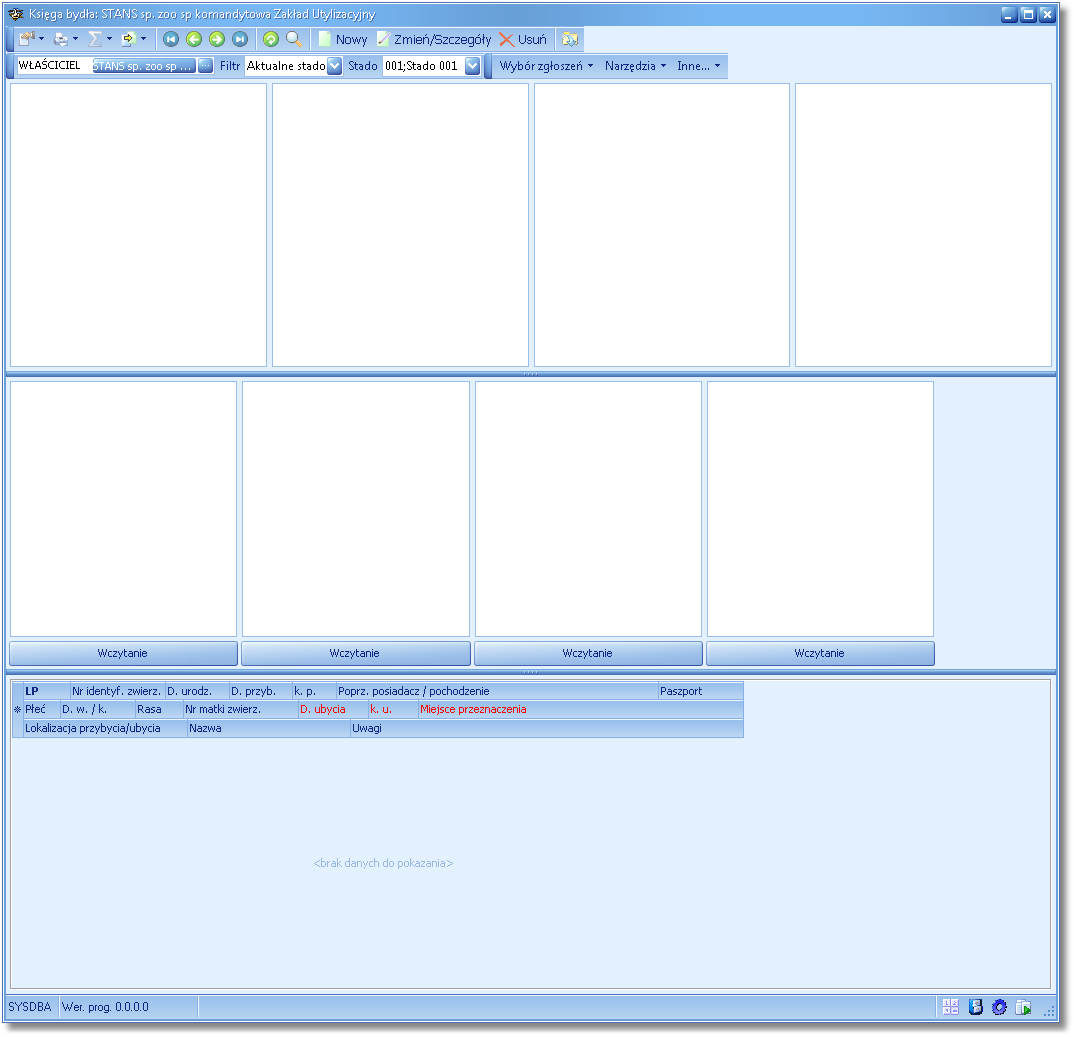
Task: Click the folders icon after Usuń
Action: coord(570,39)
